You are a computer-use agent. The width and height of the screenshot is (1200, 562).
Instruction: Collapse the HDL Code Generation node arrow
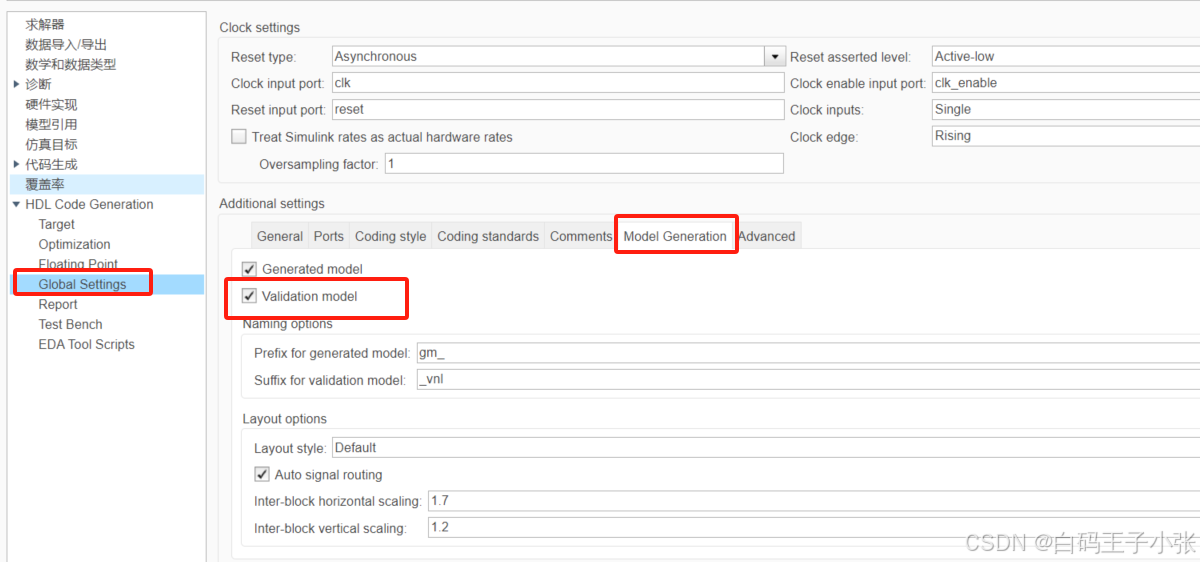[x=16, y=204]
